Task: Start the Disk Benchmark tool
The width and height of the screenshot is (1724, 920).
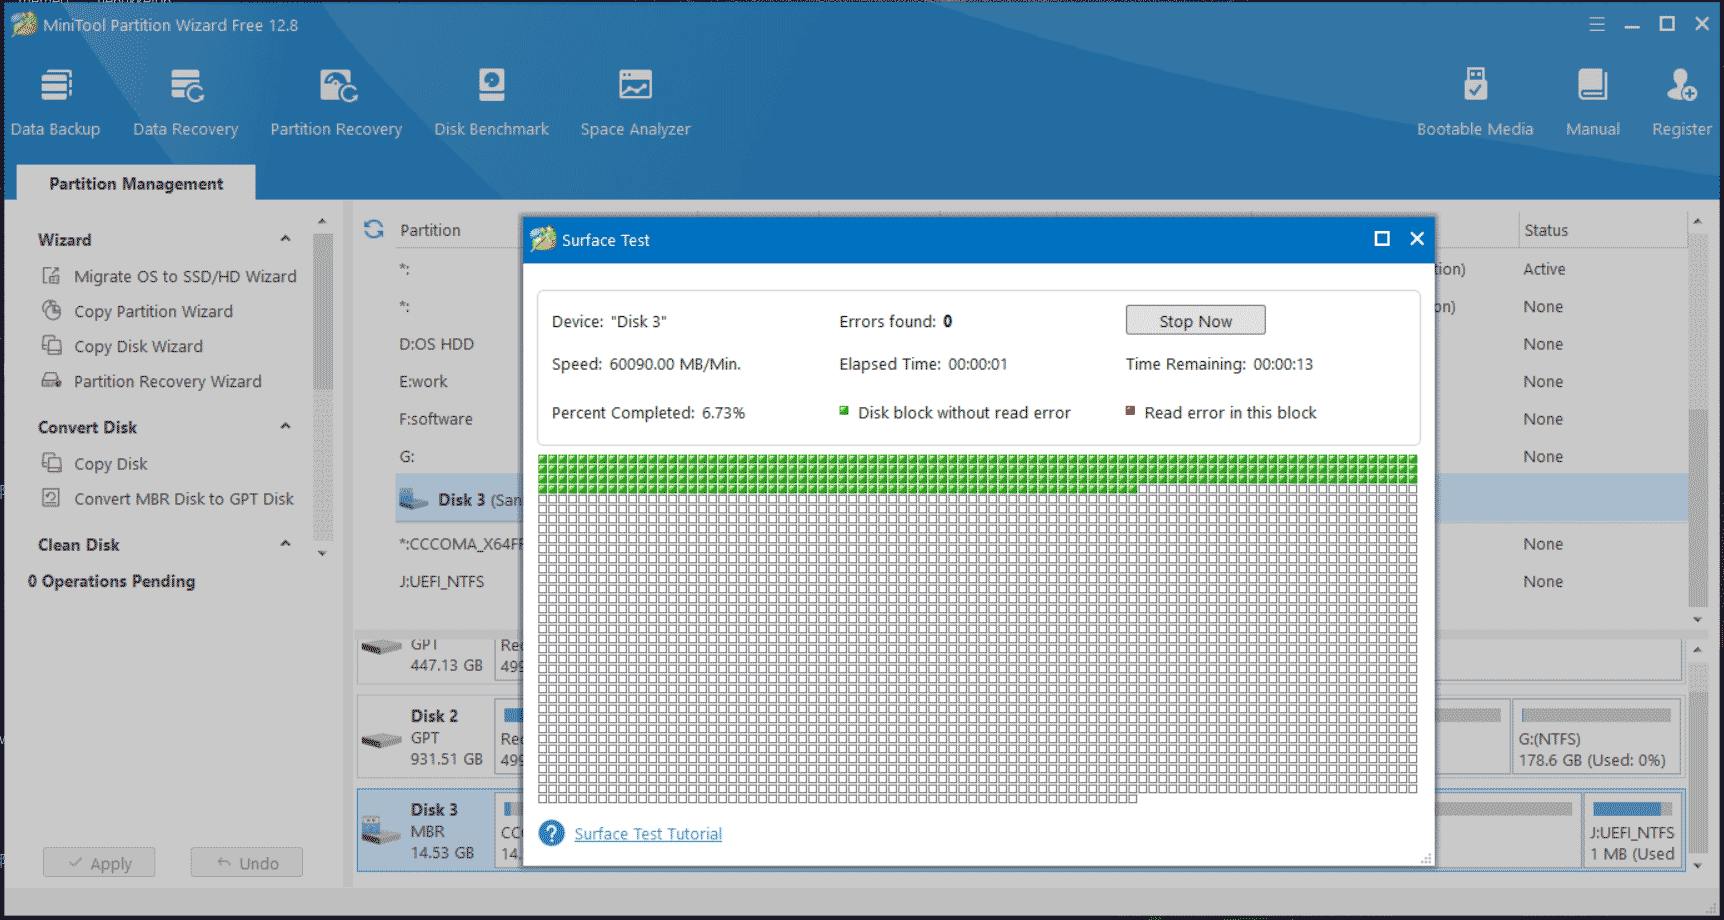Action: [x=491, y=102]
